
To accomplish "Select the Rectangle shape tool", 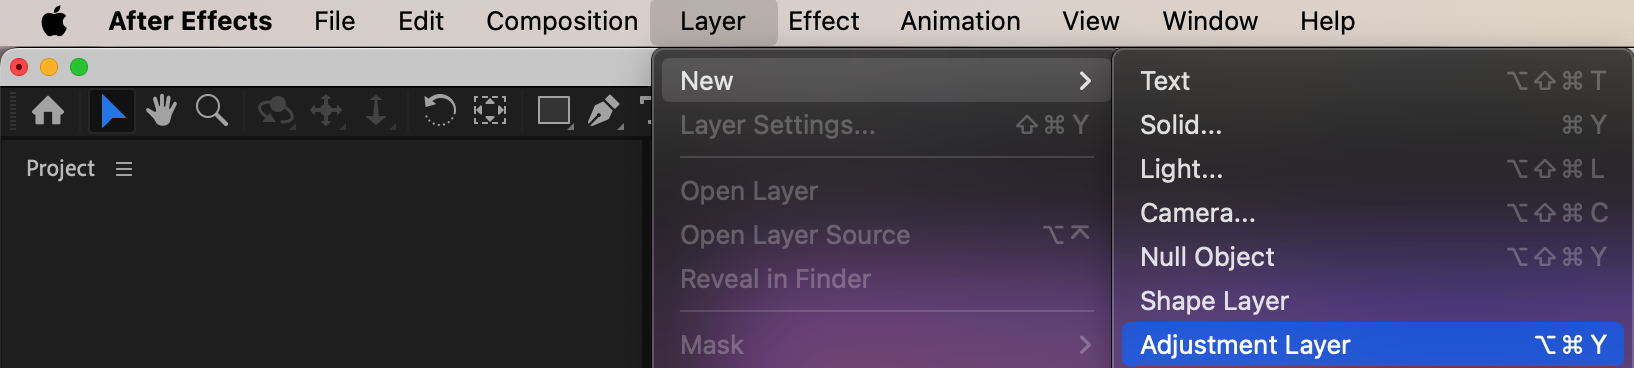I will click(x=554, y=110).
